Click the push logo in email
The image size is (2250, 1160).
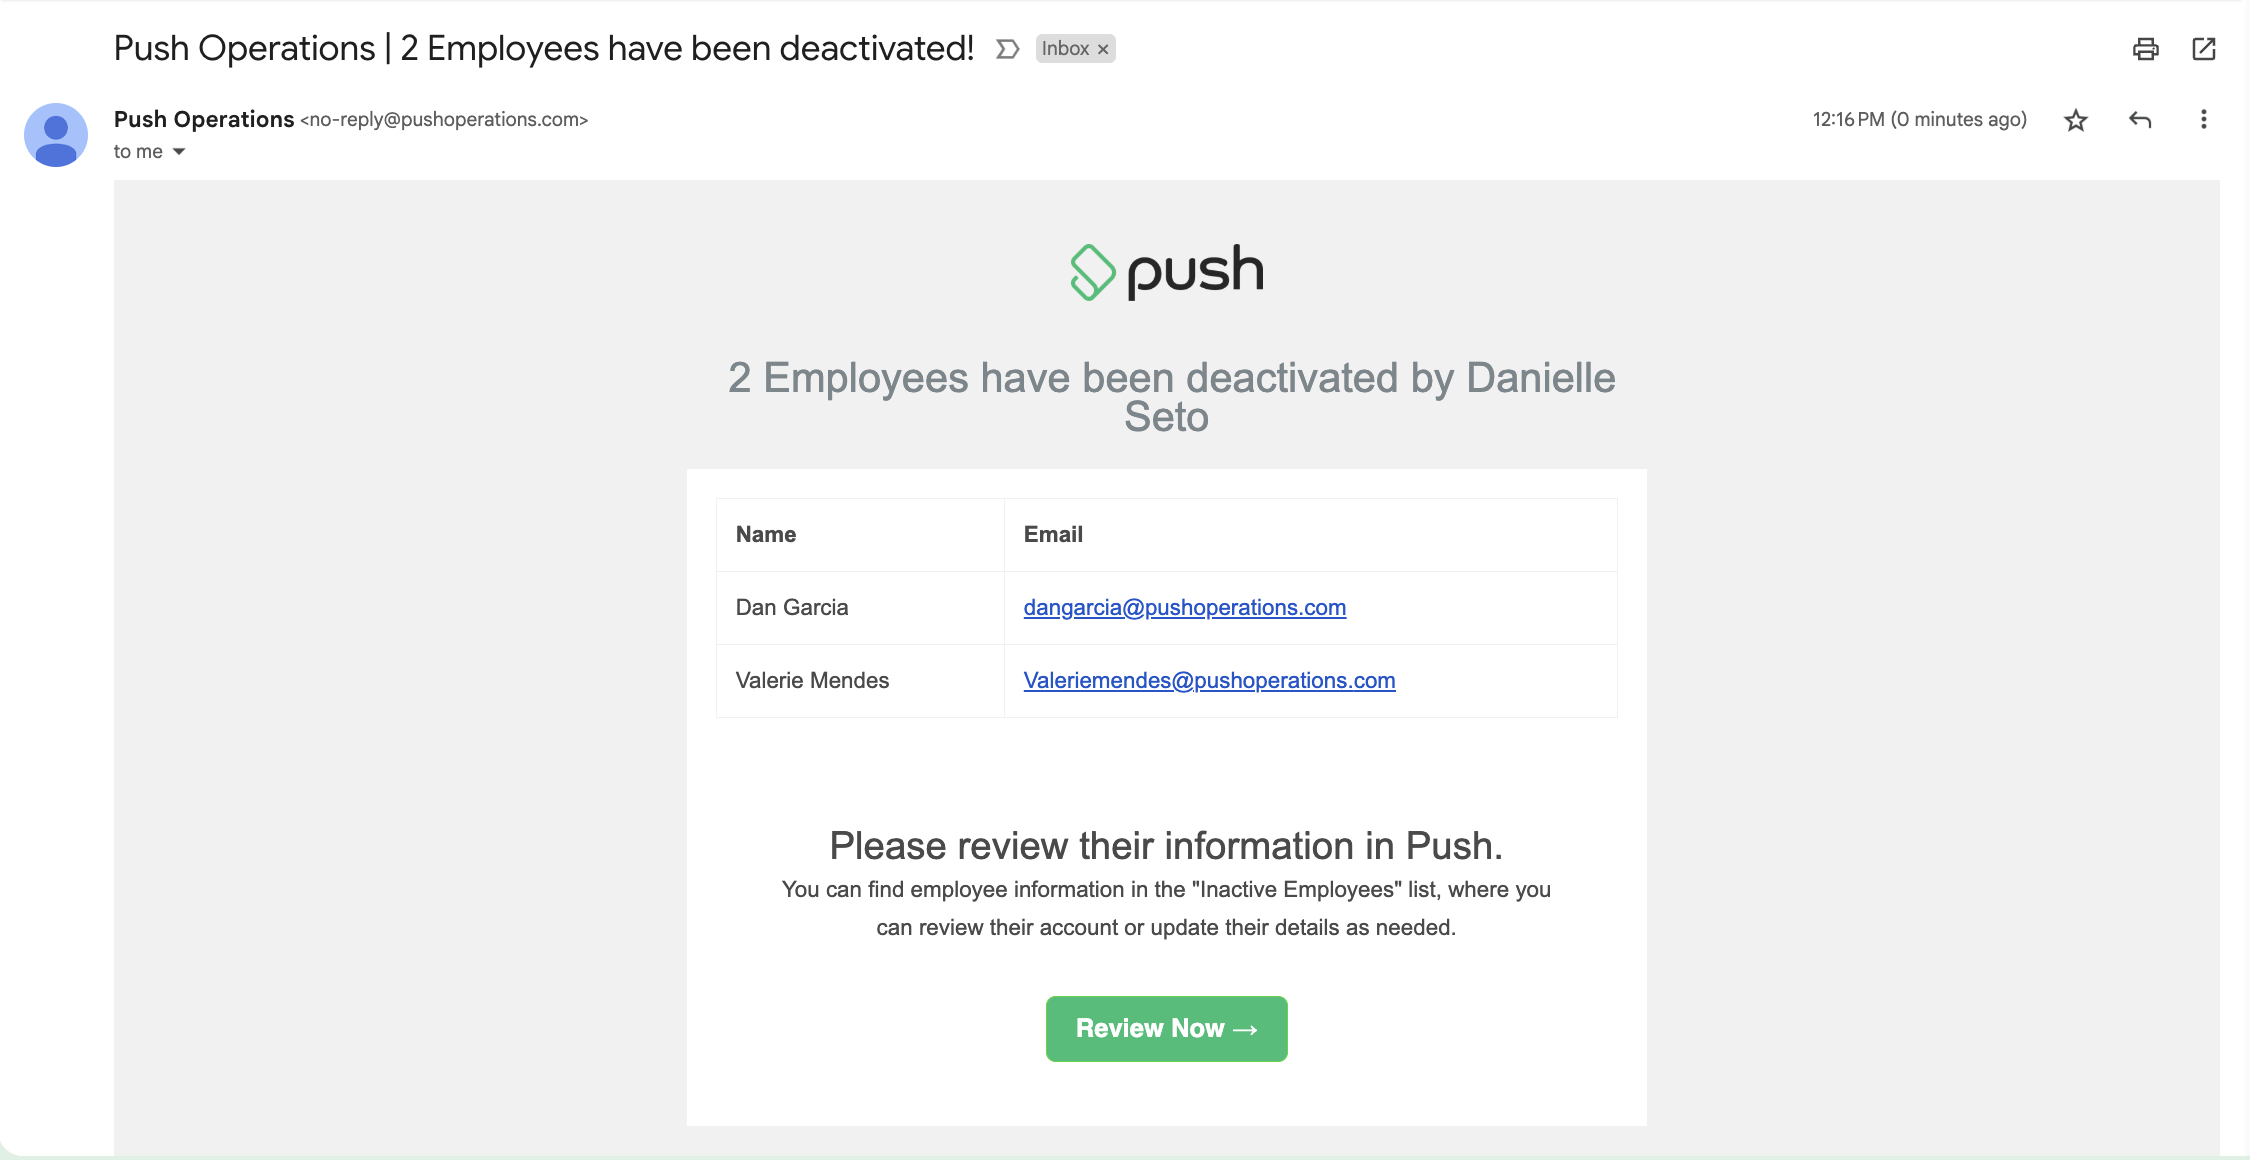pos(1166,272)
